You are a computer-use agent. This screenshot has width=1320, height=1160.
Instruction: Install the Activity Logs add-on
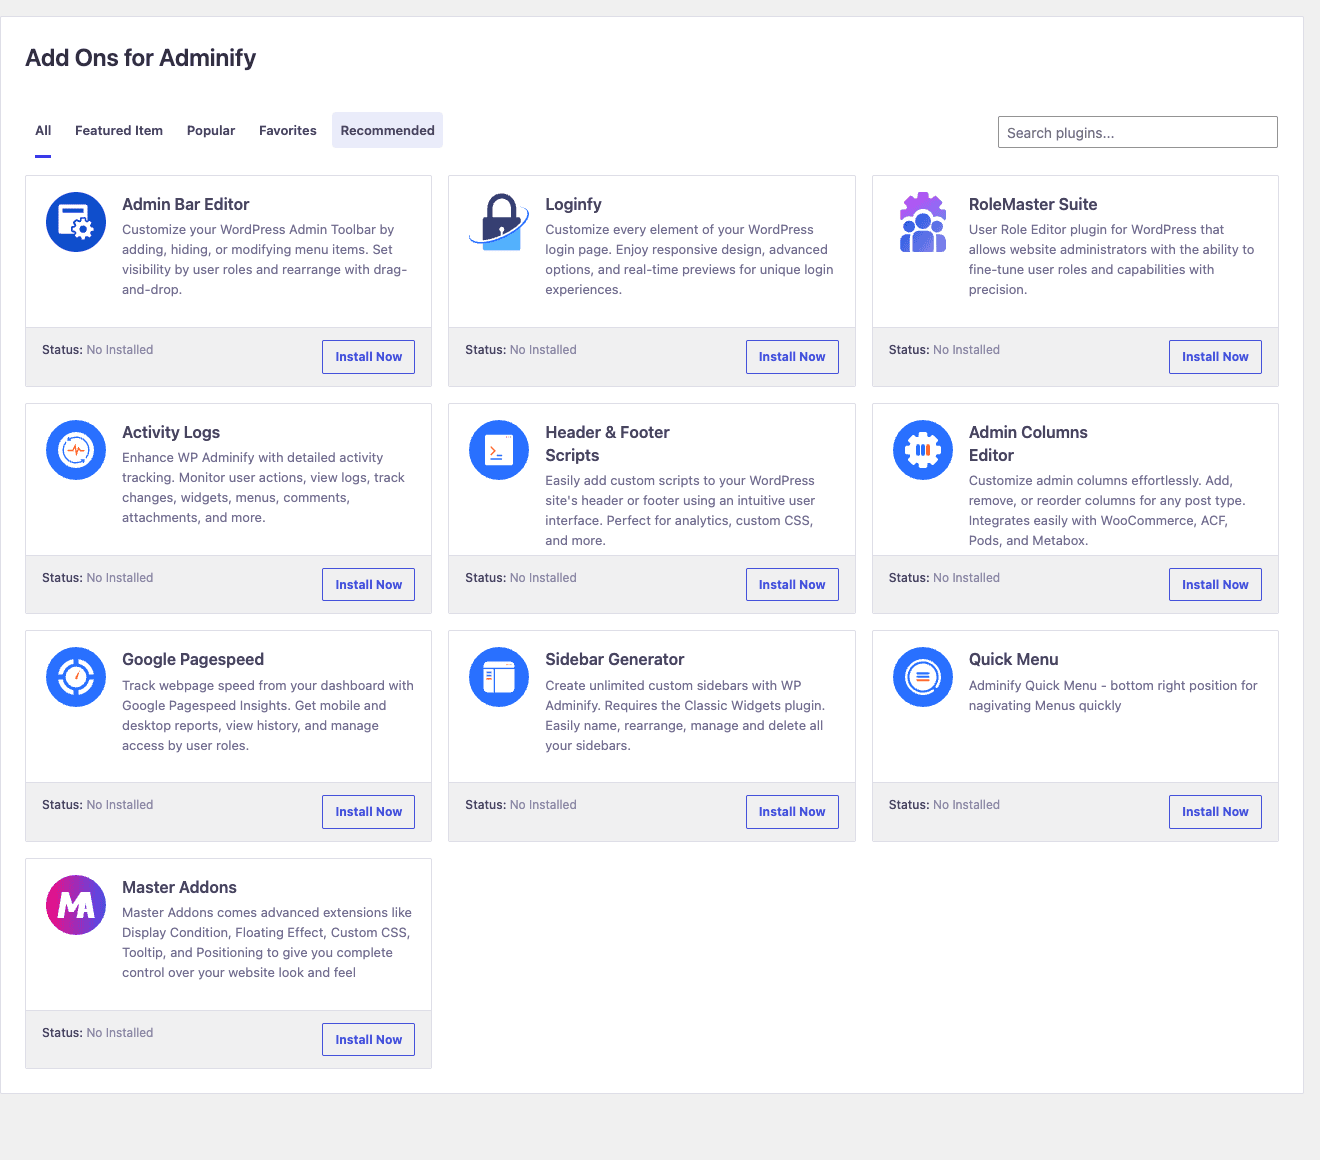pyautogui.click(x=368, y=585)
